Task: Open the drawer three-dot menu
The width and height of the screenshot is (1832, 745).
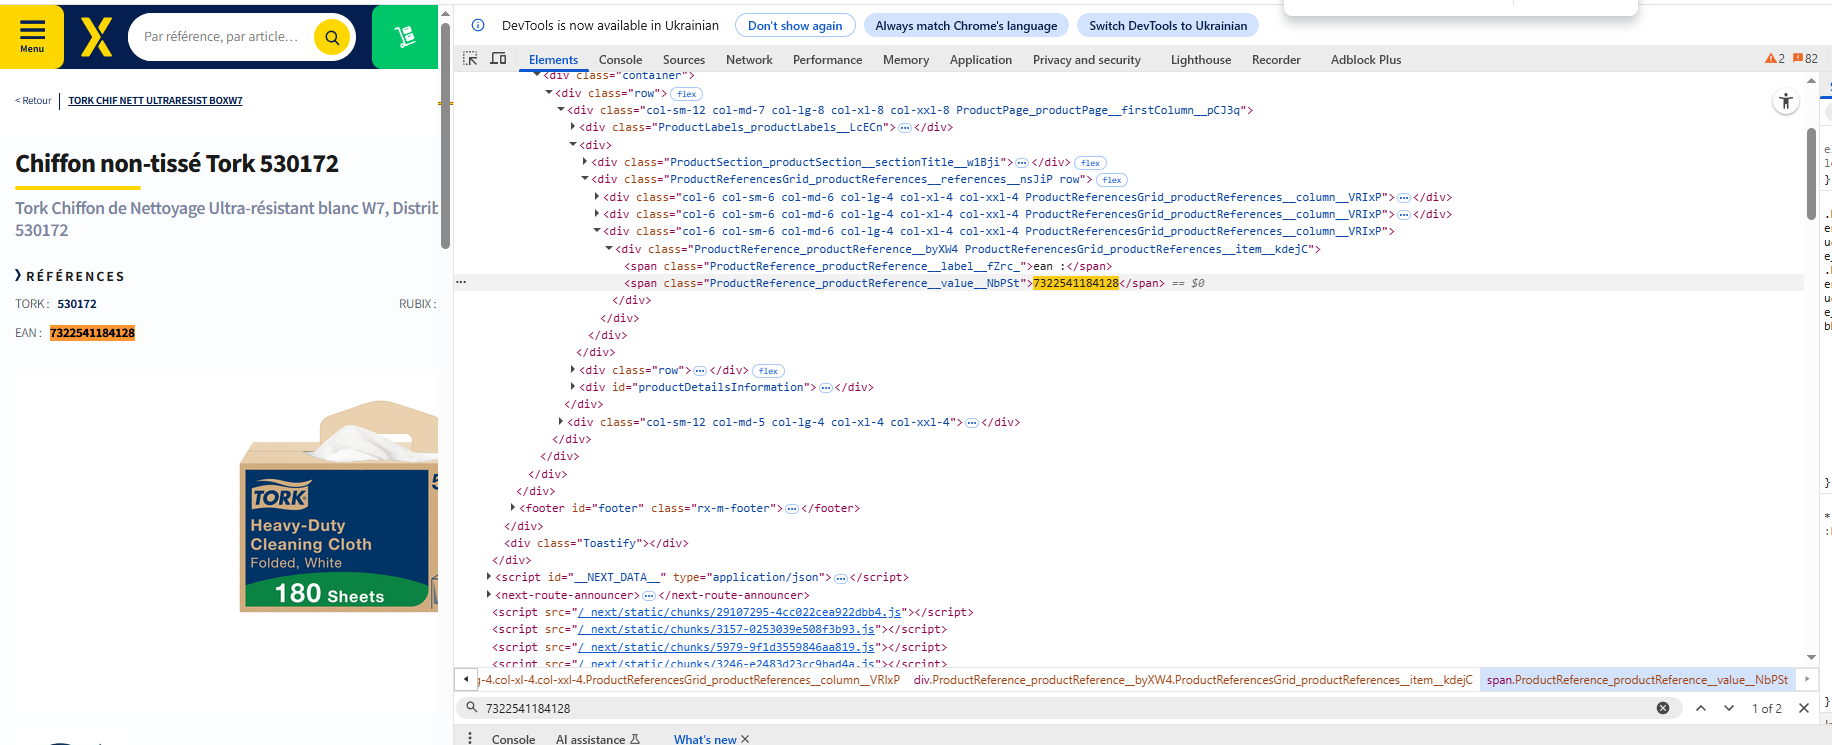Action: click(470, 739)
